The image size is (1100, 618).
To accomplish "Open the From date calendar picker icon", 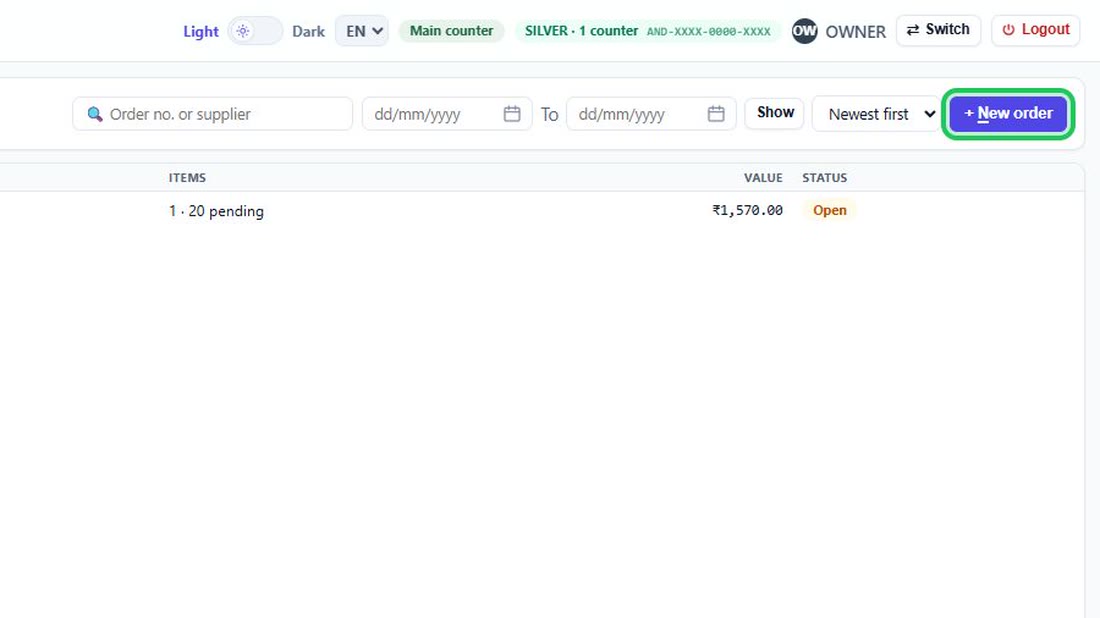I will 512,114.
